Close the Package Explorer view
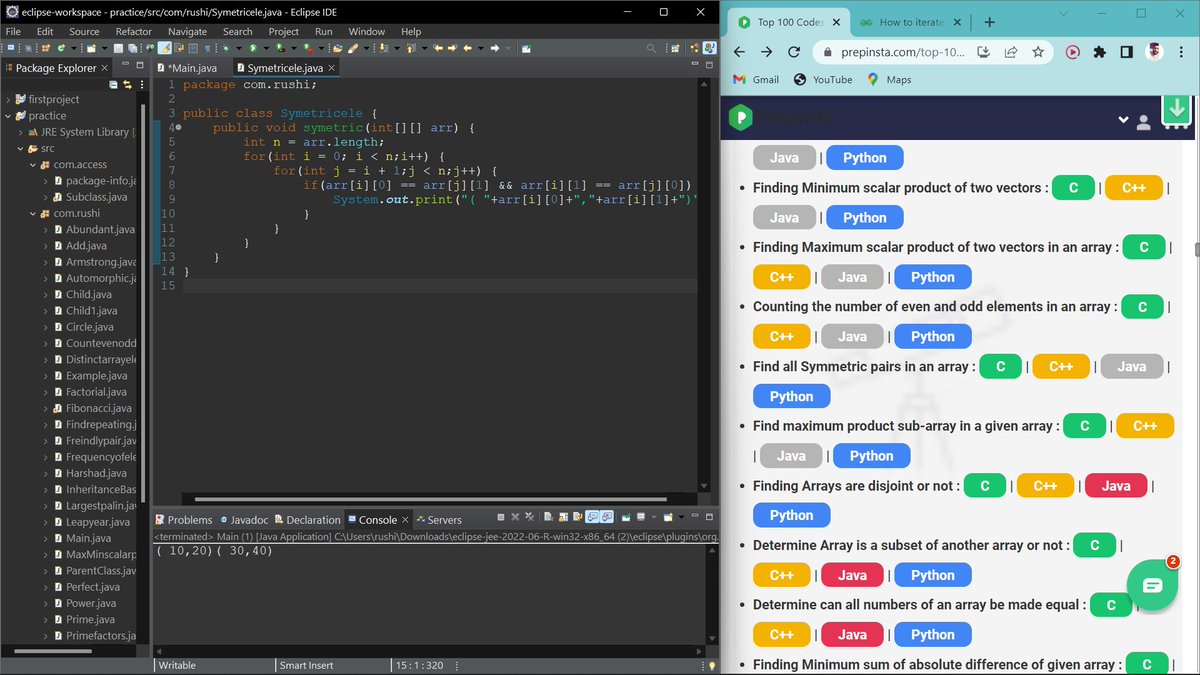 (105, 68)
